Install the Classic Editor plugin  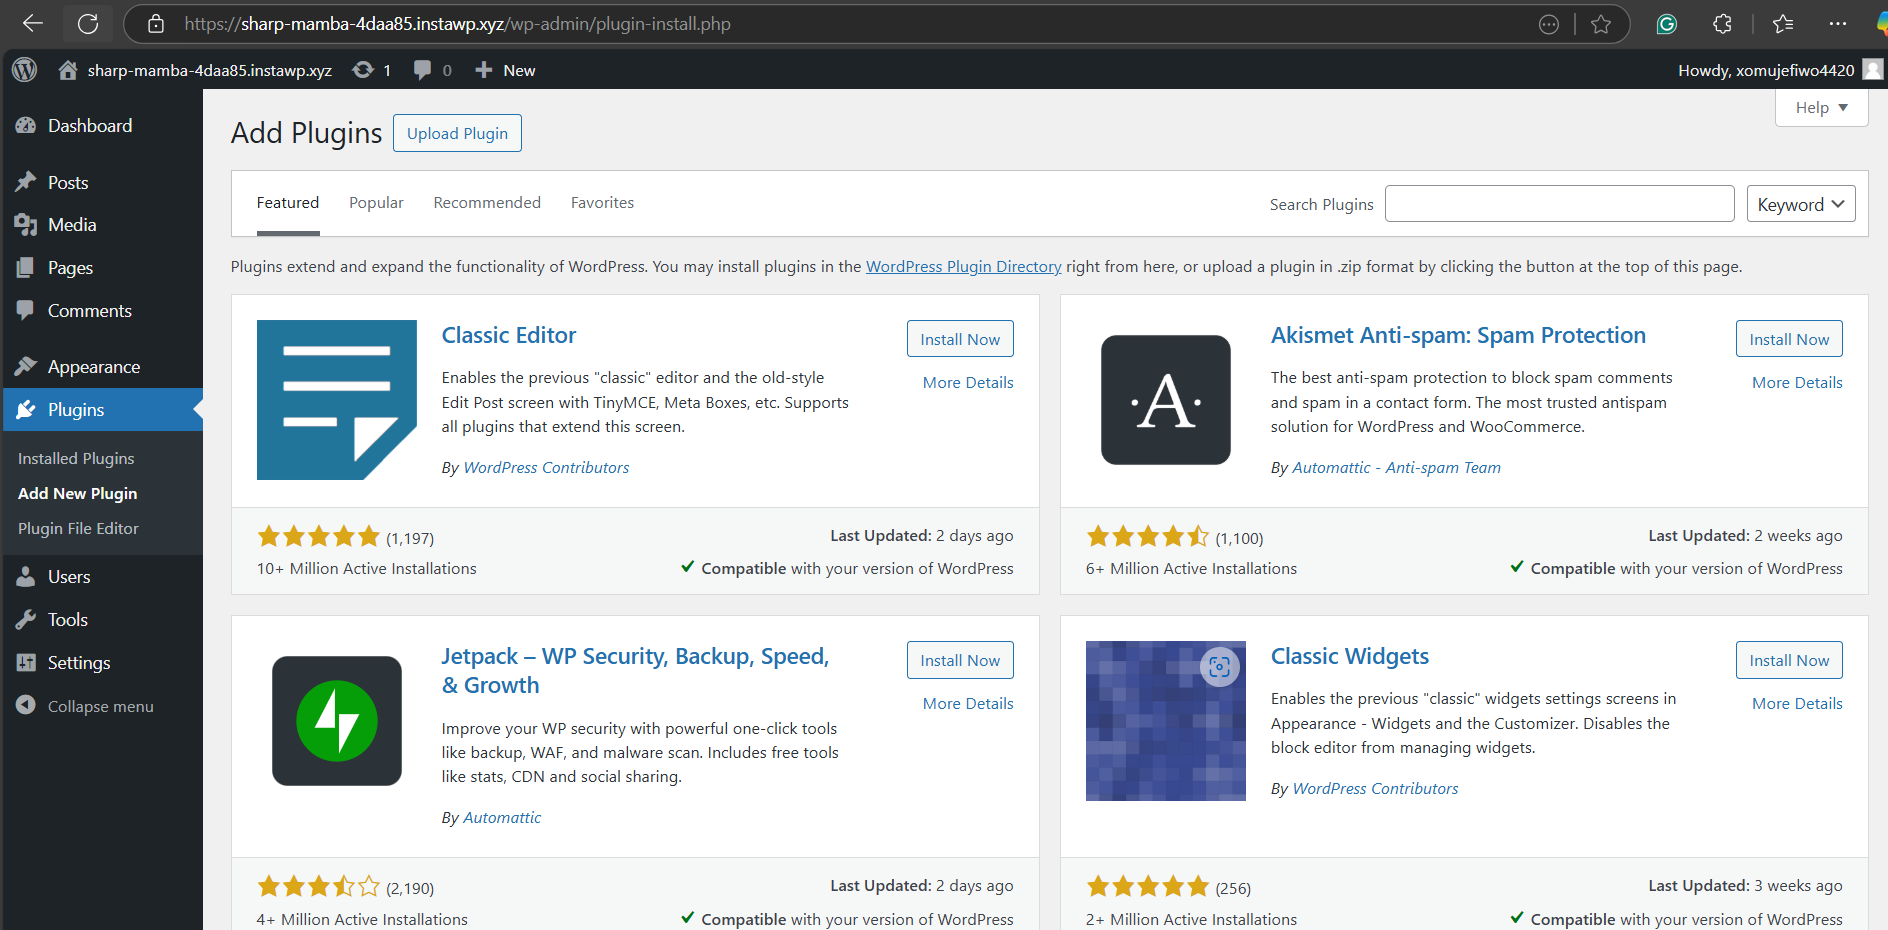pos(960,339)
